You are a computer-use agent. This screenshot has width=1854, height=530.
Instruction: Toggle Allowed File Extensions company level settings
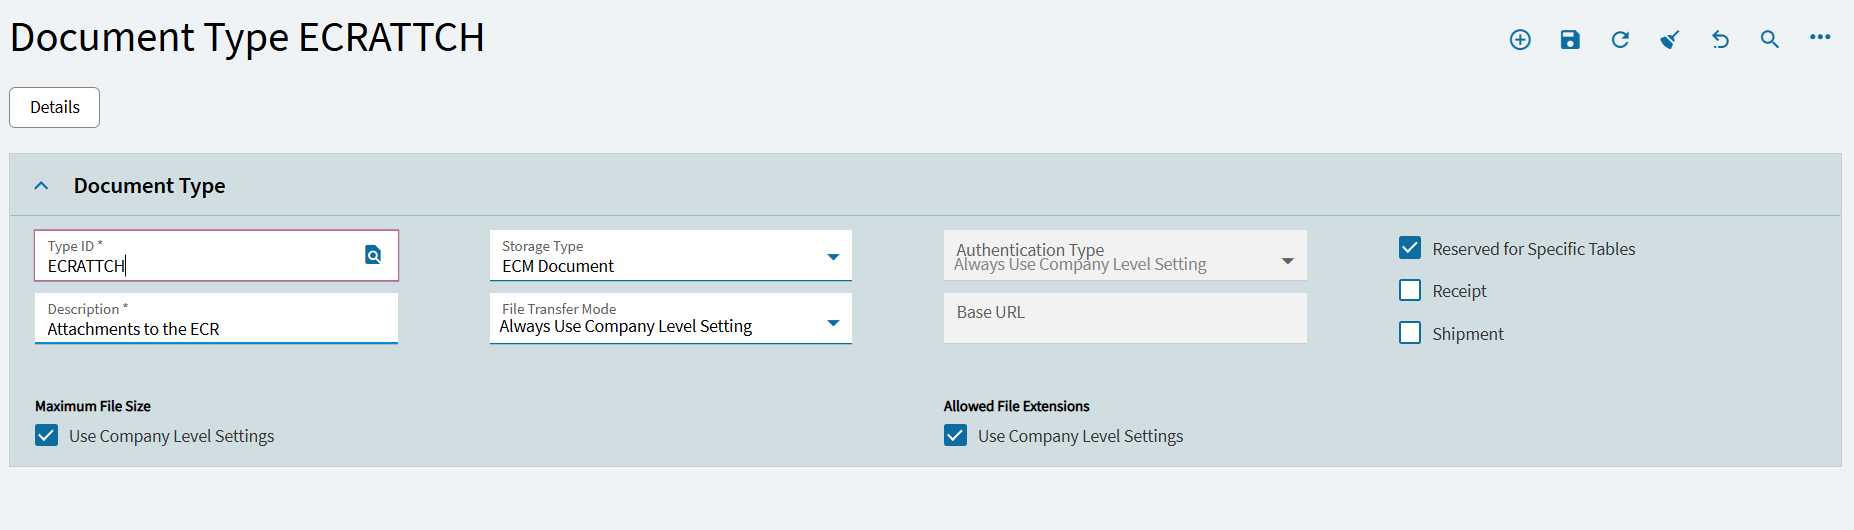pos(955,435)
